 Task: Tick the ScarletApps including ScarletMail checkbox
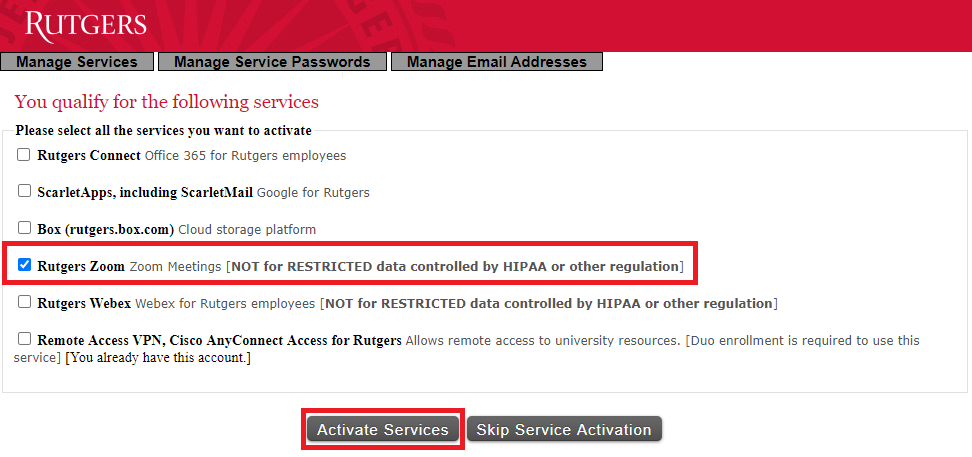[x=24, y=191]
